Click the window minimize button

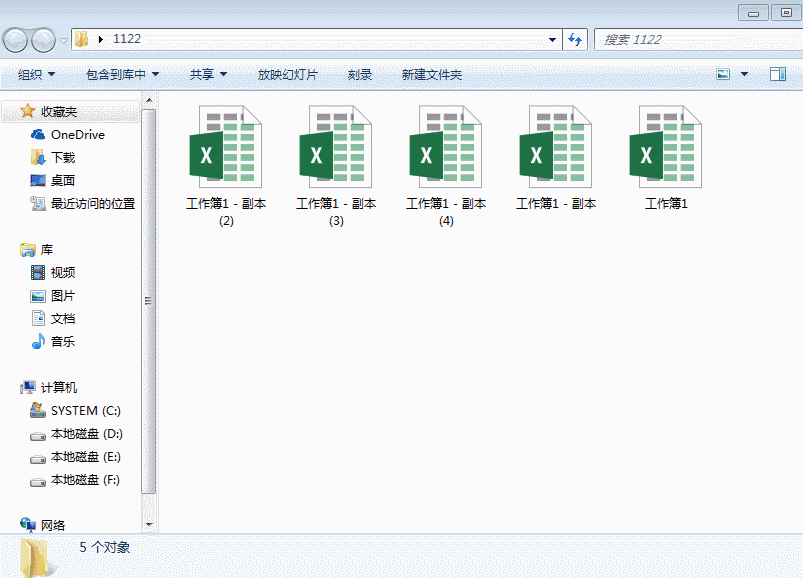753,13
